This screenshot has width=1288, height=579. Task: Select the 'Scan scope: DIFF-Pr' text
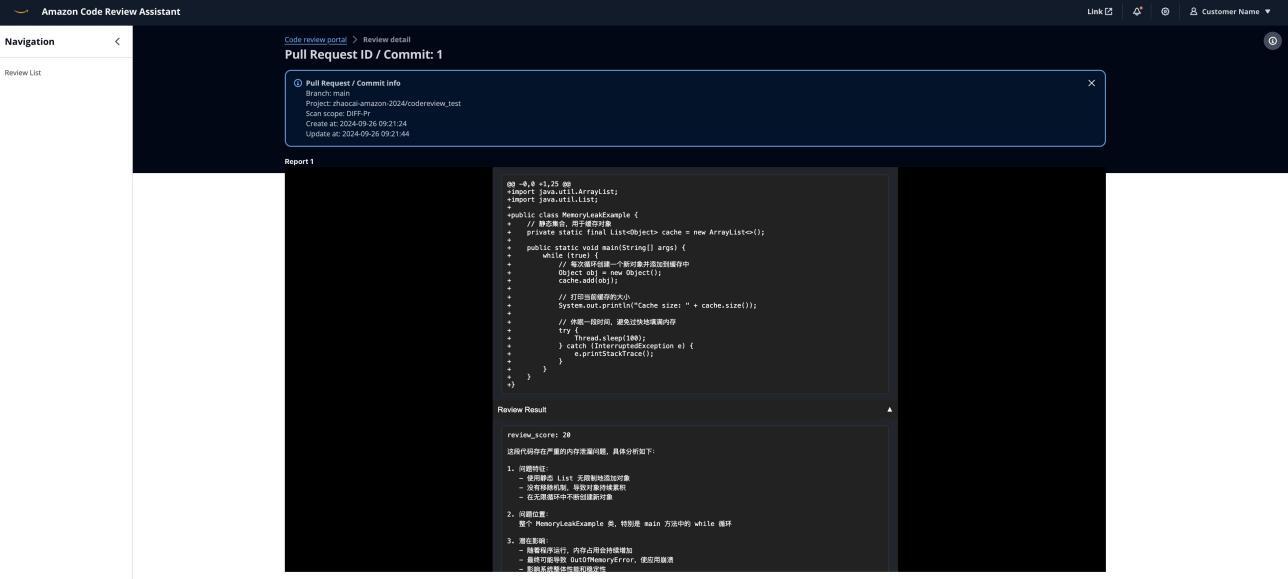click(339, 113)
